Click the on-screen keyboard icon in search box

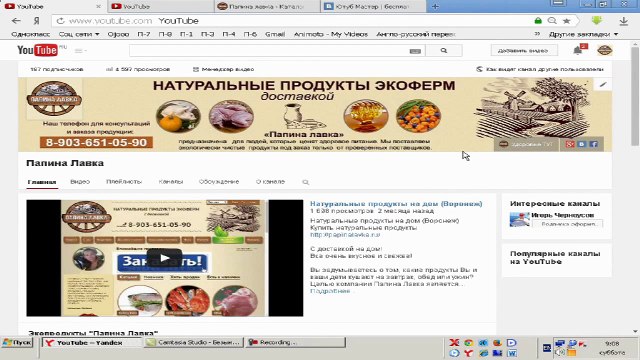pyautogui.click(x=415, y=51)
